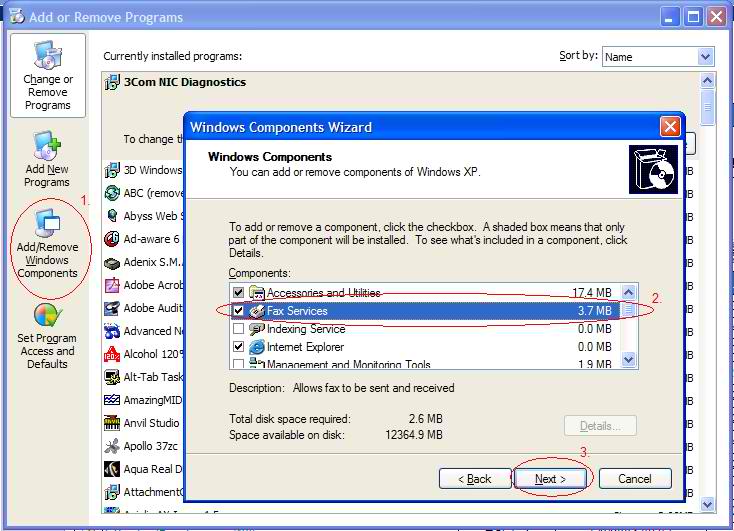Viewport: 734px width, 531px height.
Task: Select '17.4 MB' size of Accessories
Action: [x=592, y=293]
